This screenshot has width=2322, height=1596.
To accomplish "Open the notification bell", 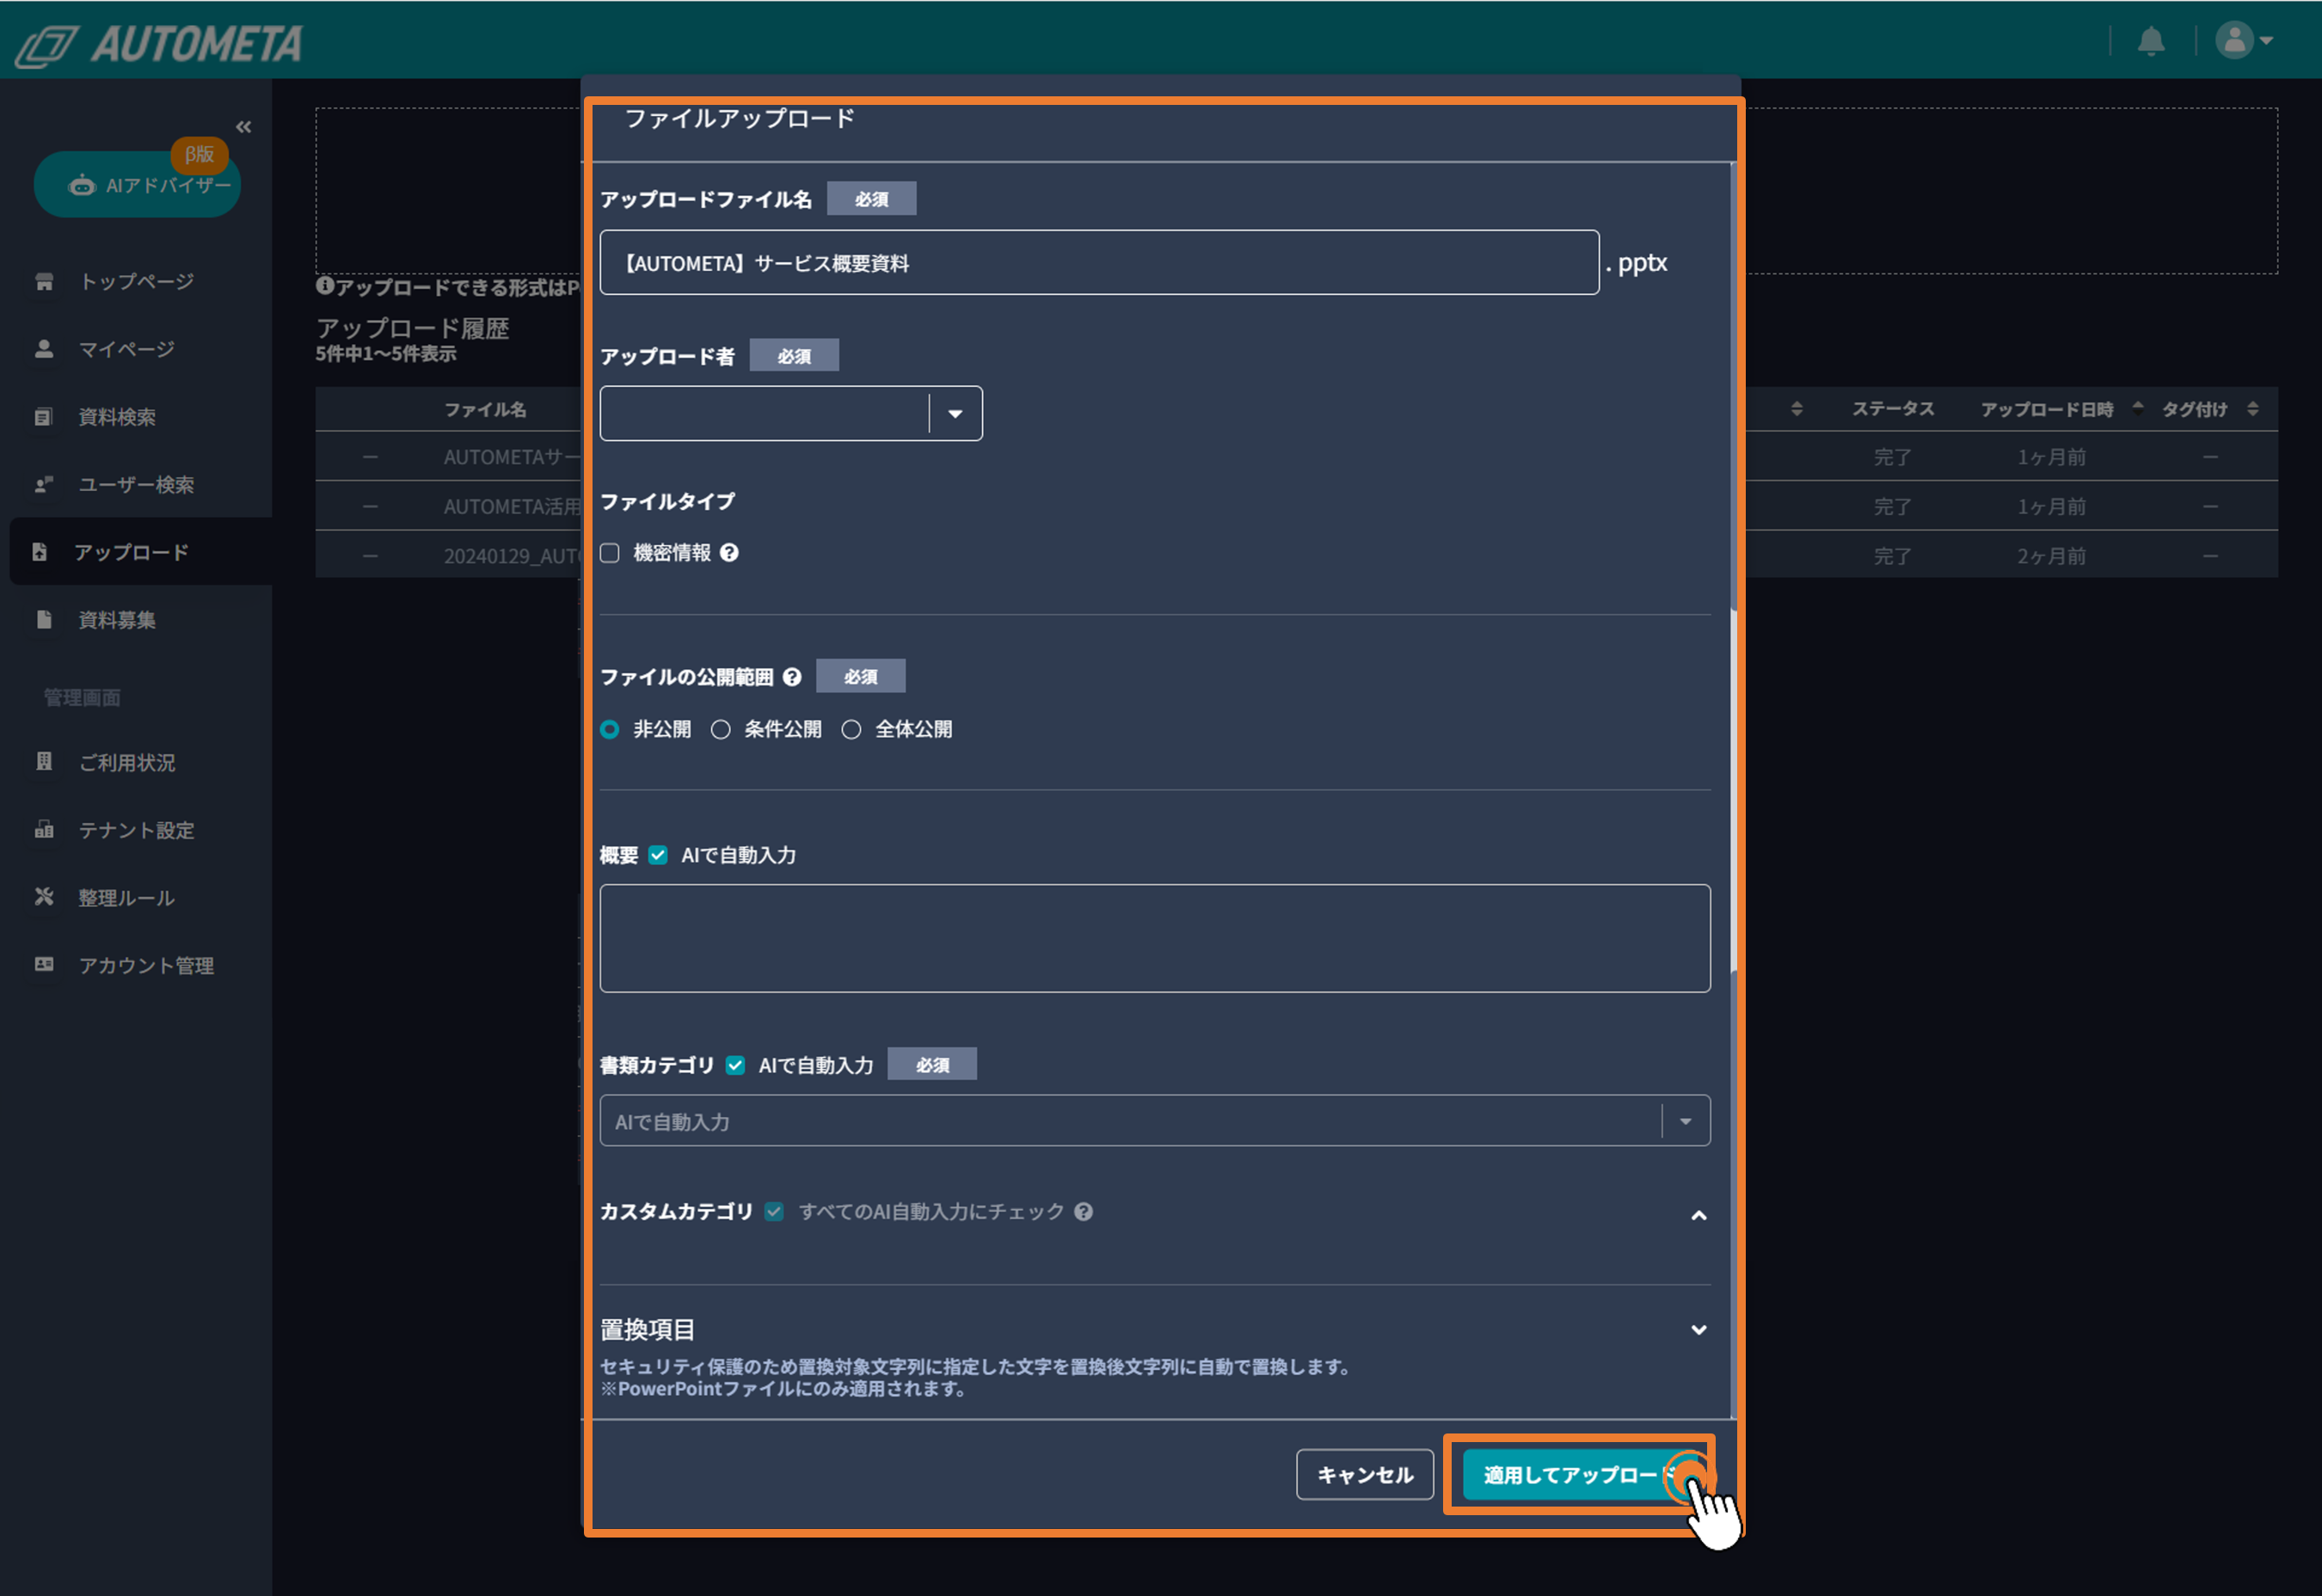I will (x=2151, y=42).
